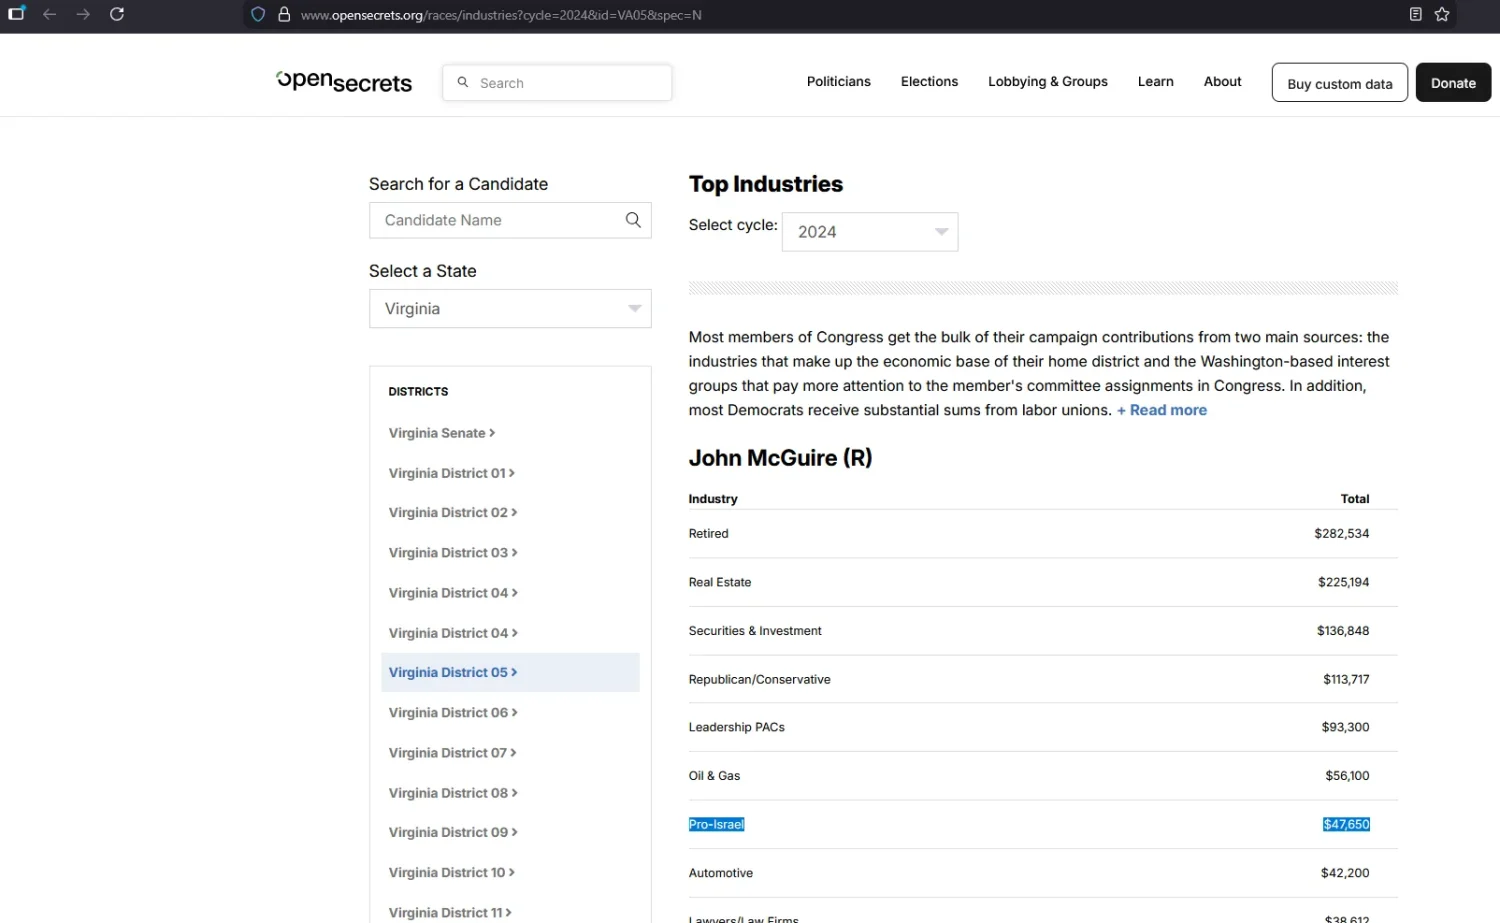Open the Learn menu
The width and height of the screenshot is (1500, 923).
pyautogui.click(x=1155, y=82)
